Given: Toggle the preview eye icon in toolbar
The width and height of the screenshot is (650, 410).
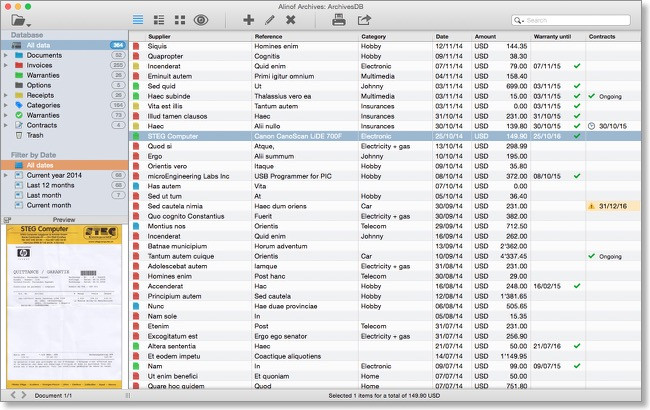Looking at the screenshot, I should [x=201, y=19].
